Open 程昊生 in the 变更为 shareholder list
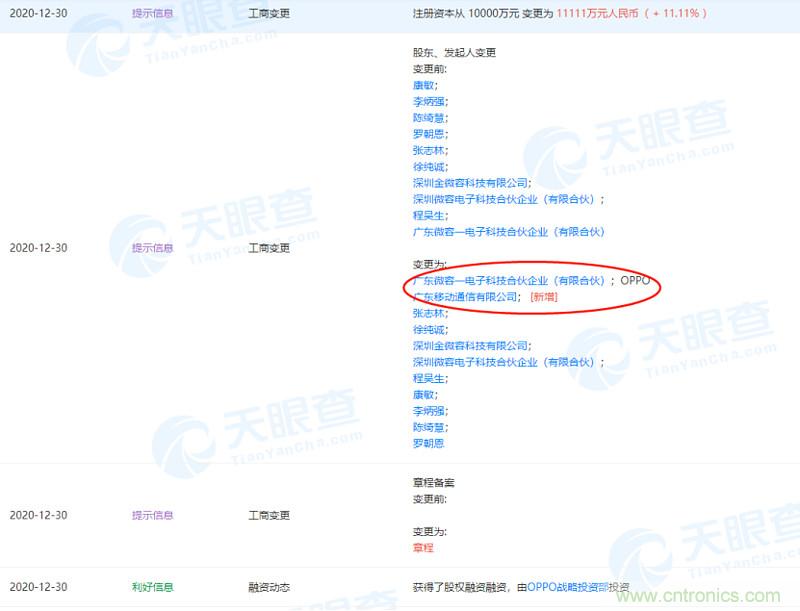Screen dimensions: 800x611 click(429, 378)
